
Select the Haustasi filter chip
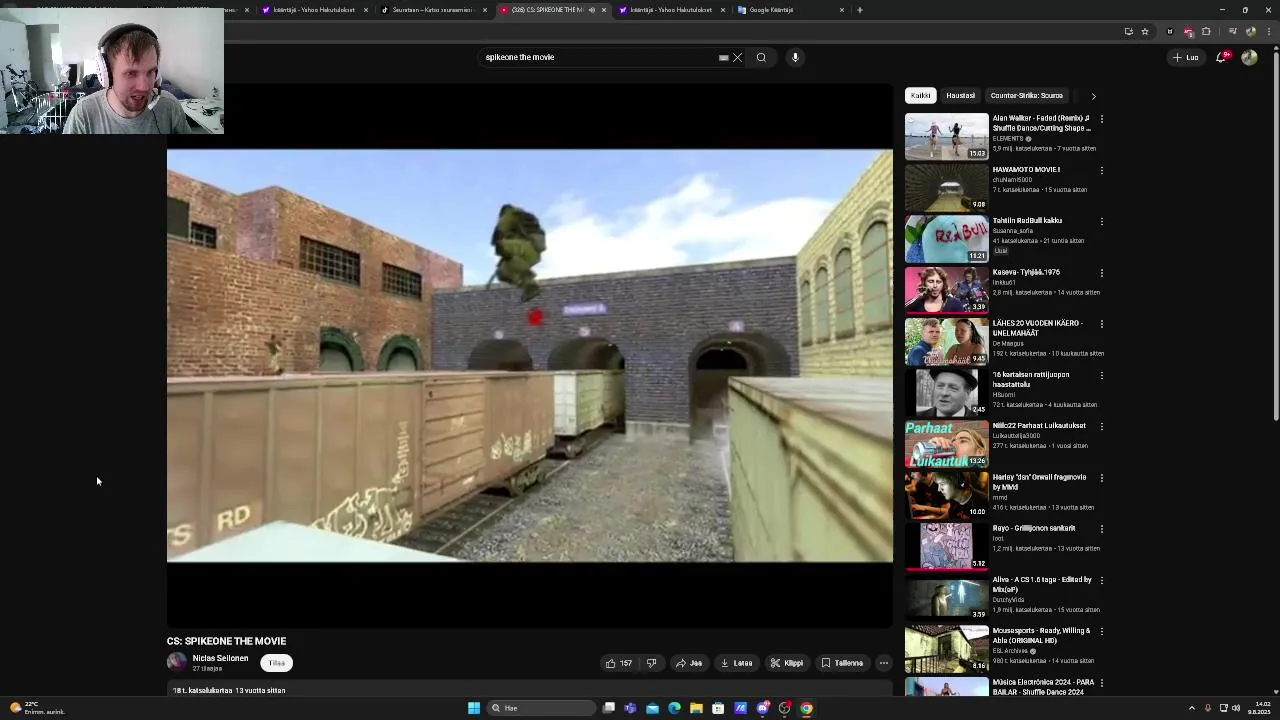click(x=960, y=96)
